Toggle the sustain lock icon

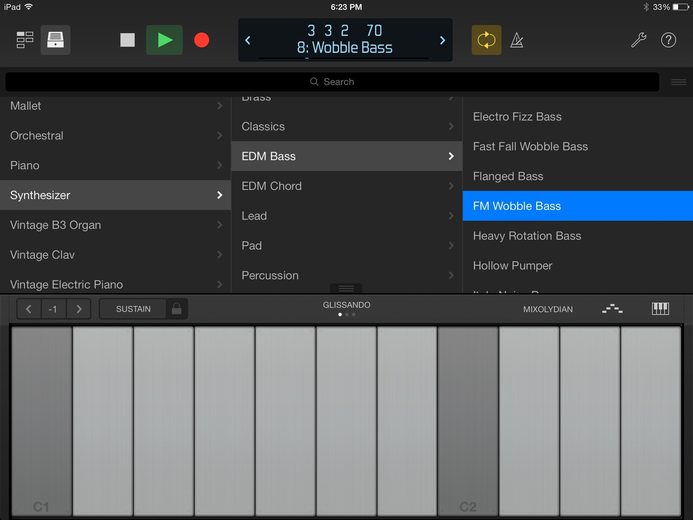pos(176,309)
